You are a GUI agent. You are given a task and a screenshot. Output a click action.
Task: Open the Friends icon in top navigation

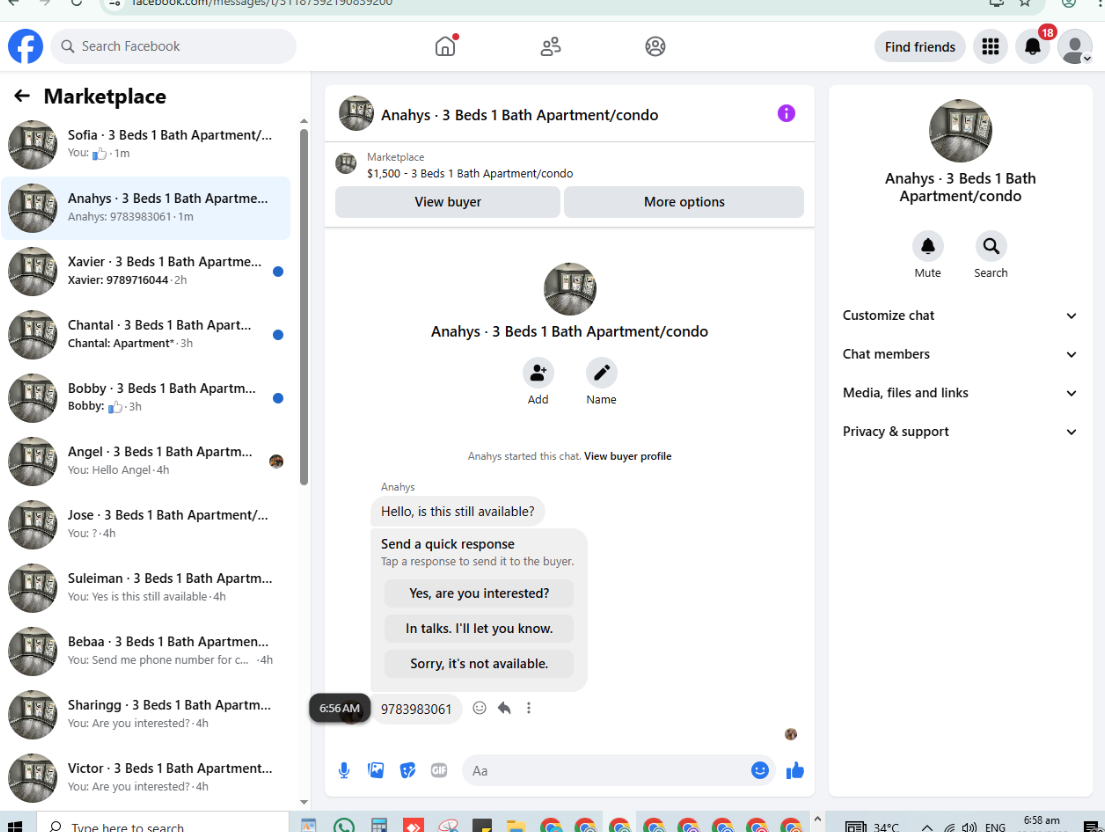[550, 46]
